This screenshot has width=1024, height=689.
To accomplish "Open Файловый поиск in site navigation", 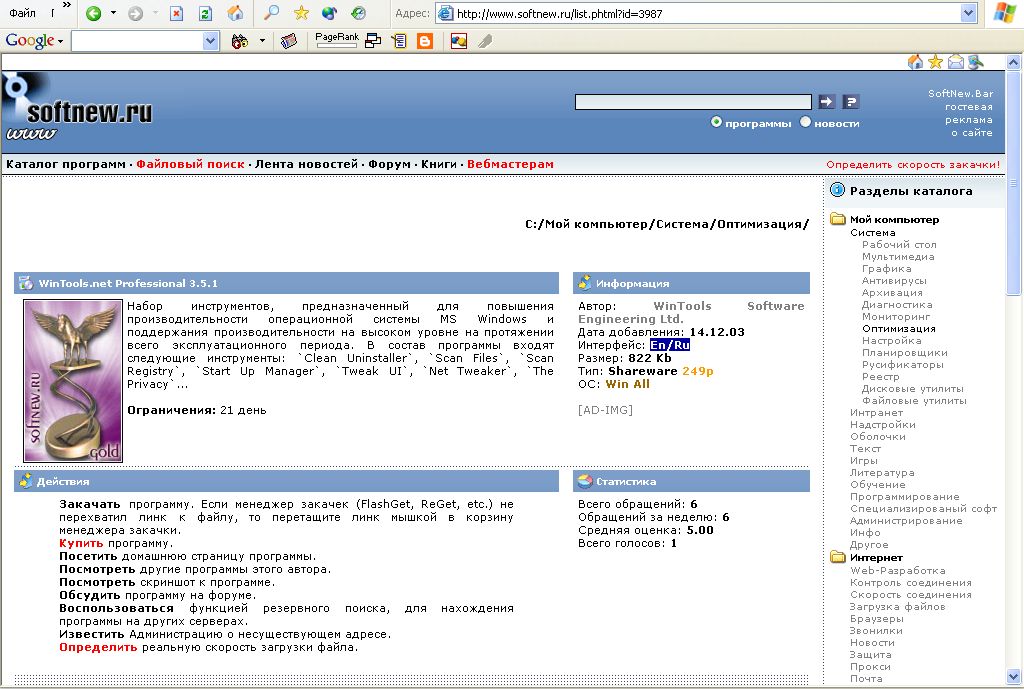I will 190,164.
